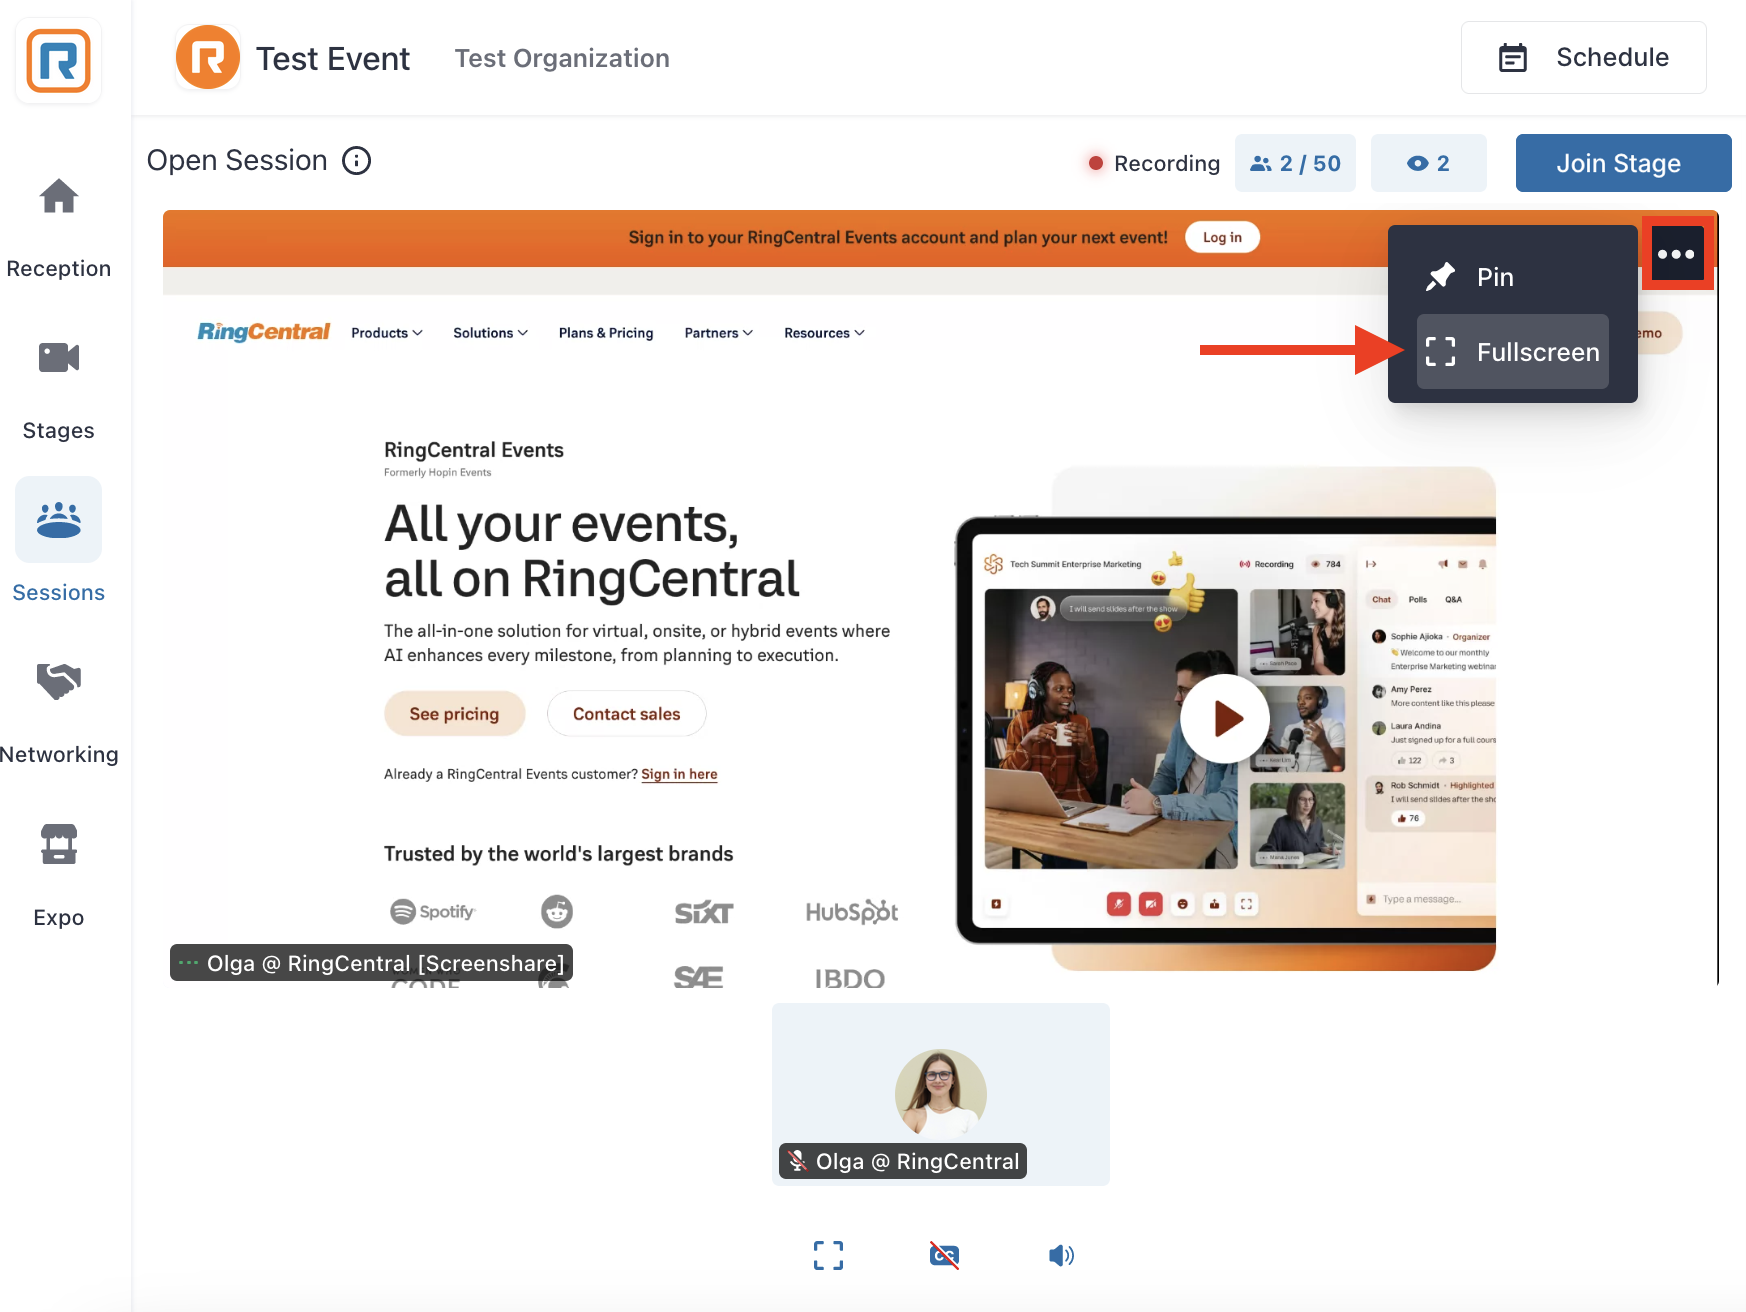Click the Spotify brand logo

pyautogui.click(x=433, y=911)
